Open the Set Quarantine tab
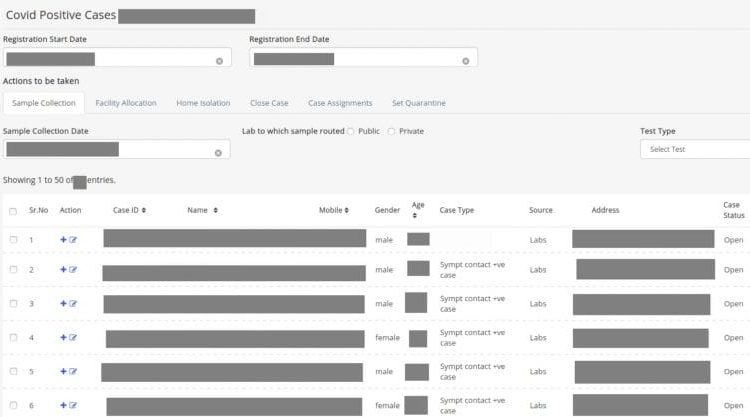Image resolution: width=750 pixels, height=417 pixels. click(419, 103)
